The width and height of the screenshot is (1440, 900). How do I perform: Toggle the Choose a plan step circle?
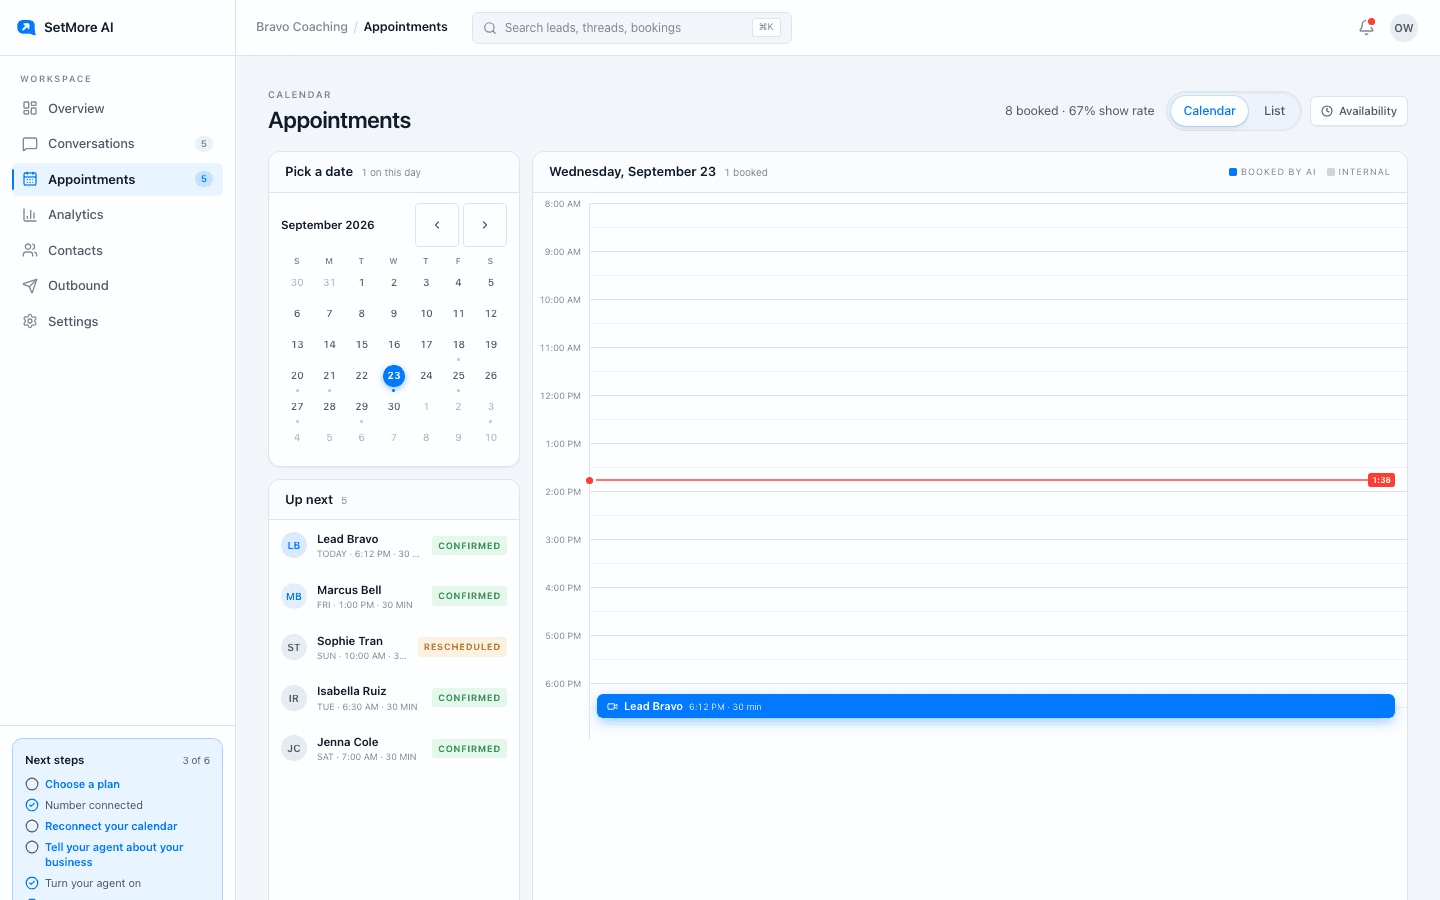pyautogui.click(x=32, y=784)
